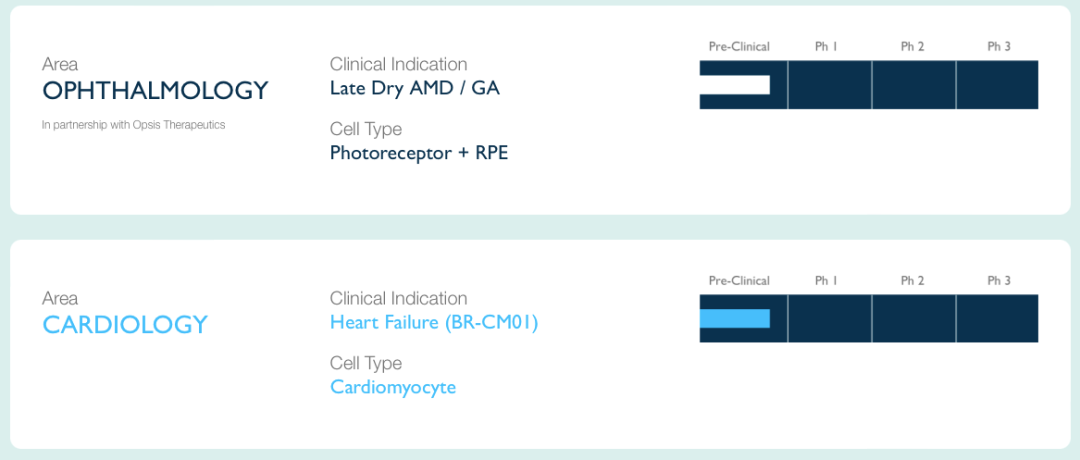The width and height of the screenshot is (1080, 460).
Task: Click the Ph 2 label above Ophthalmology bar
Action: 912,47
